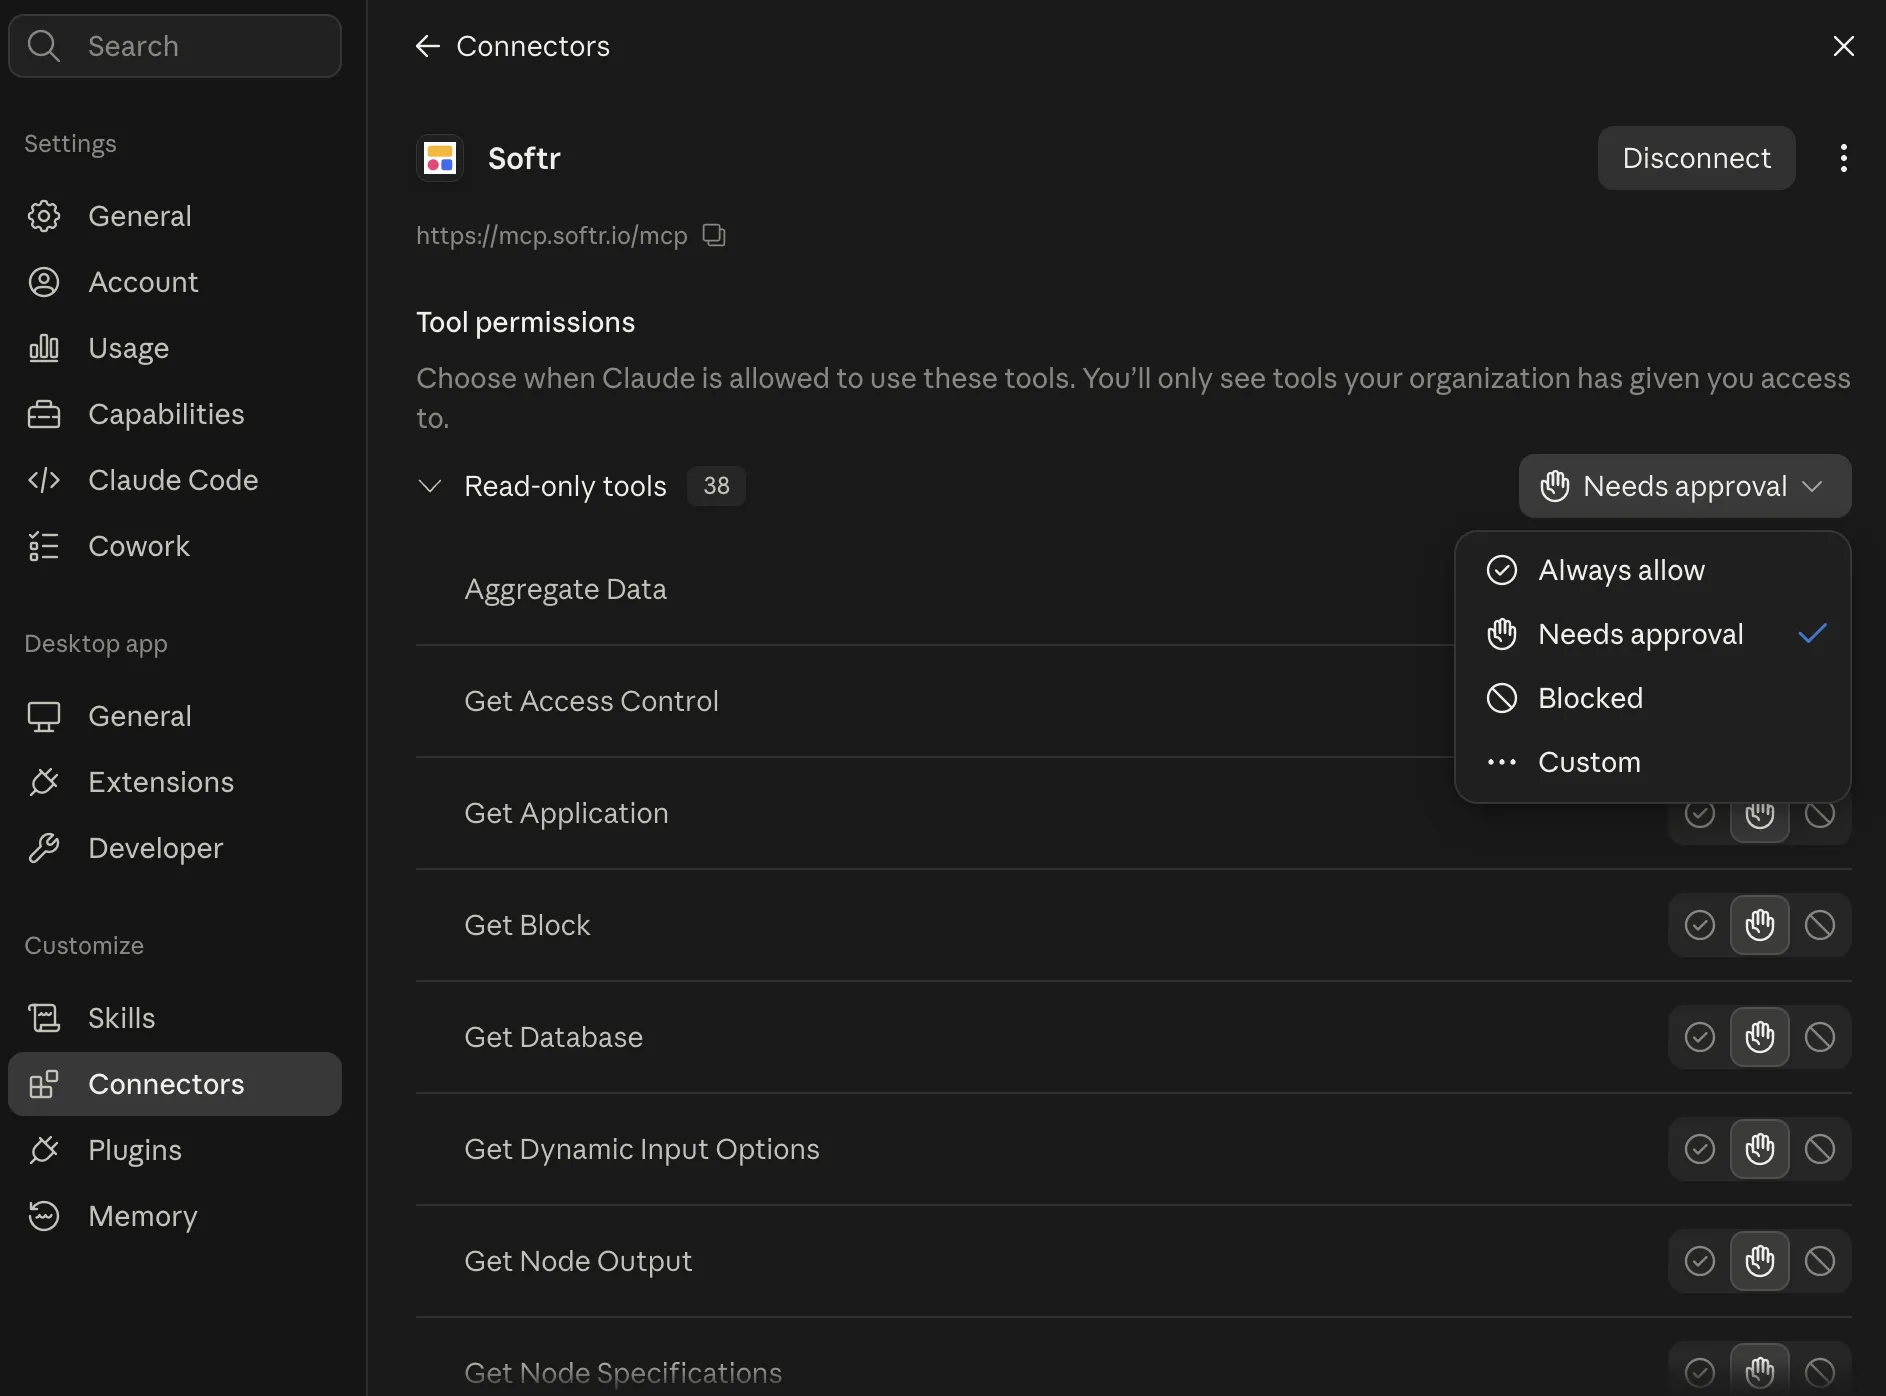Choose Always allow from dropdown menu

tap(1653, 570)
